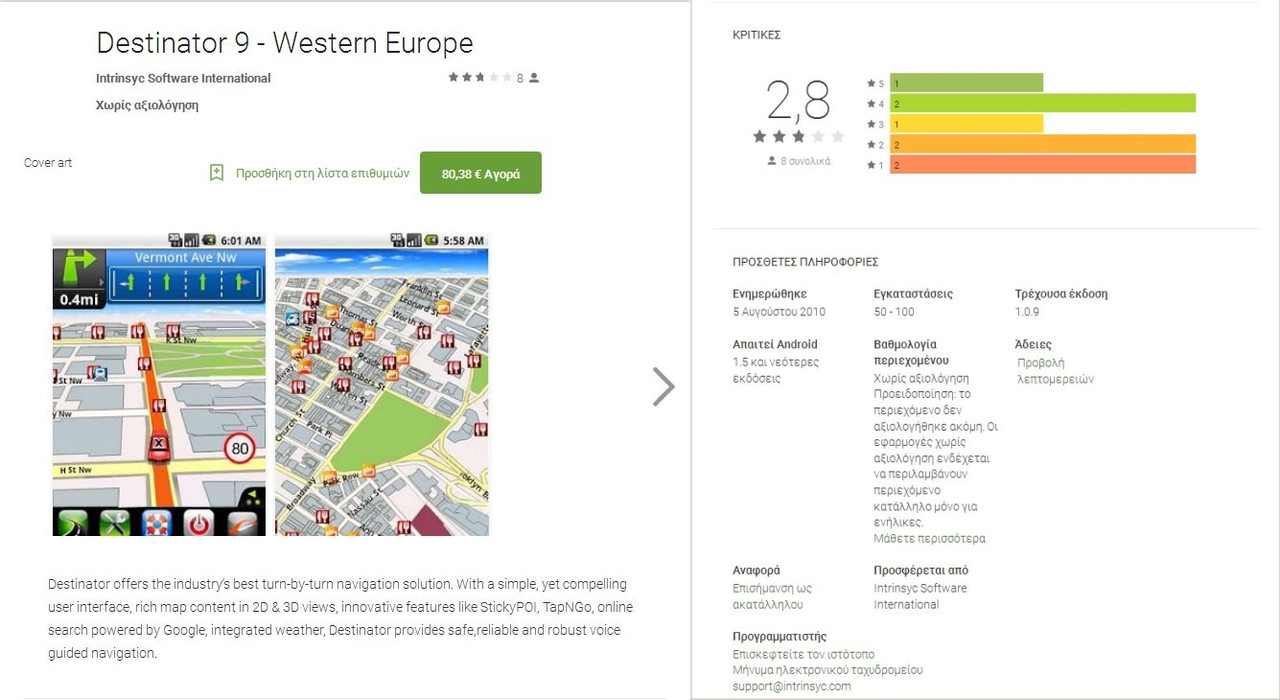Click the stars under the 2,8 score
Screen dimensions: 1280x700
[799, 136]
